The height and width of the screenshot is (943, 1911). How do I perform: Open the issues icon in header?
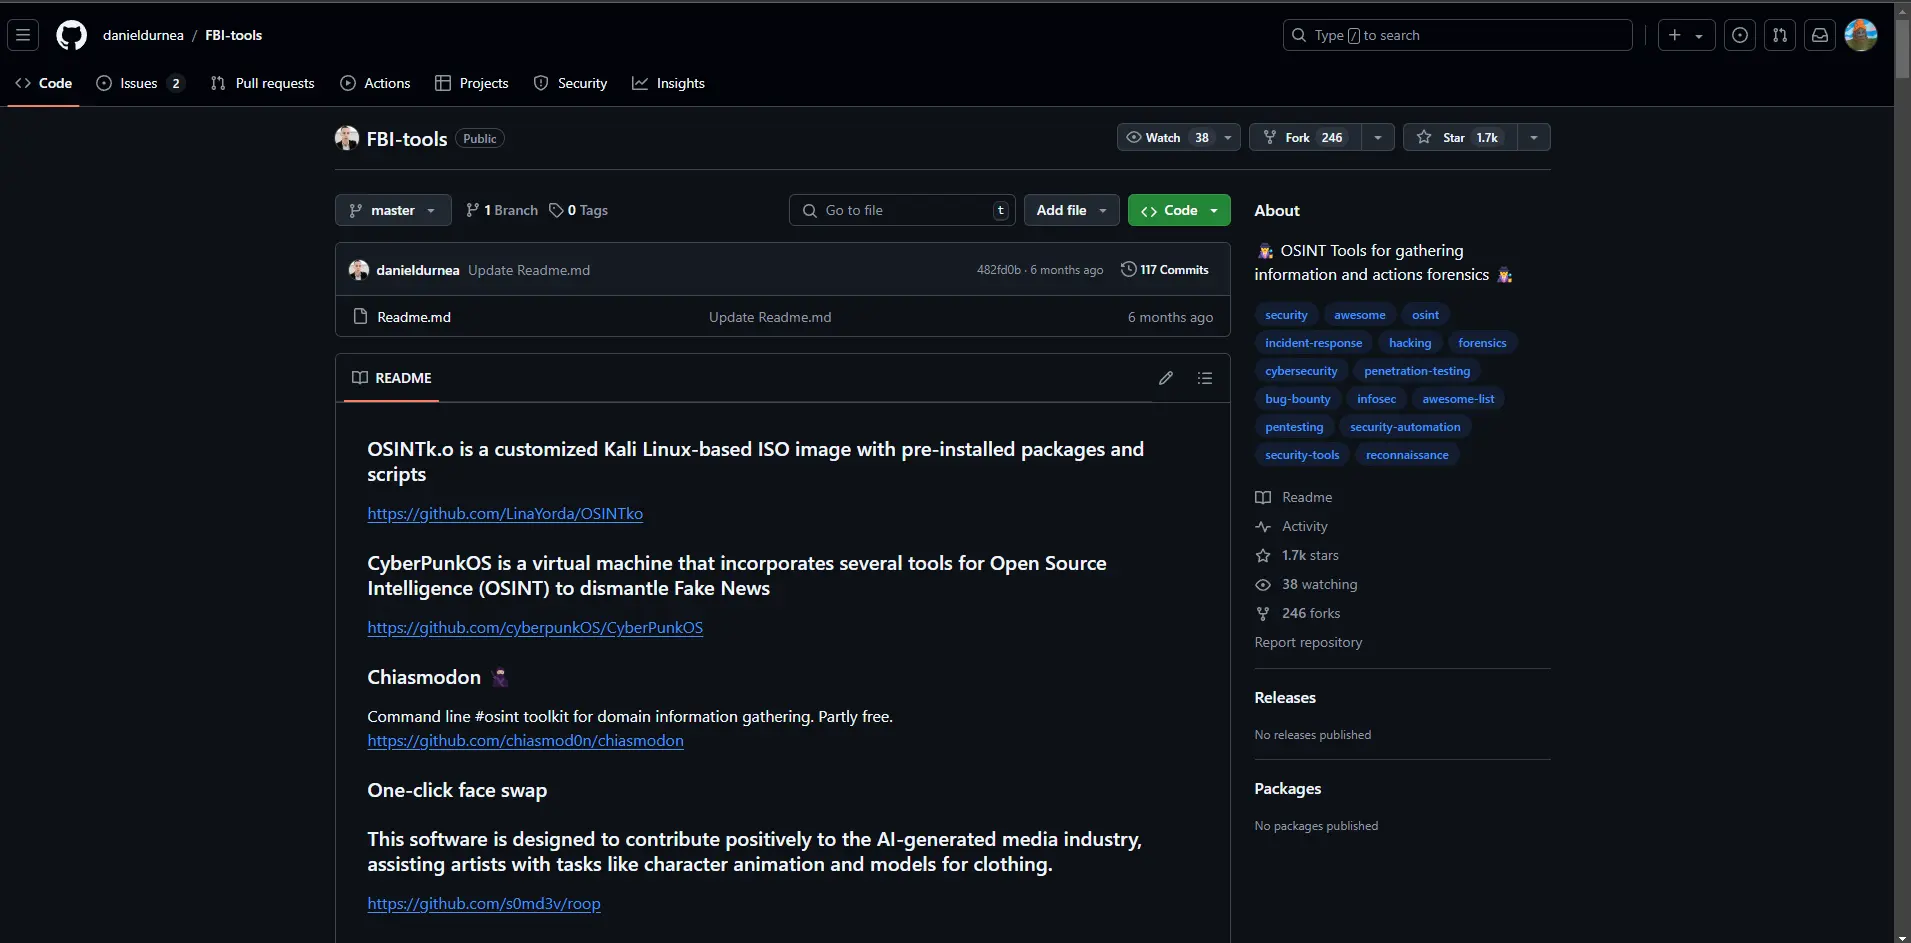(1740, 35)
